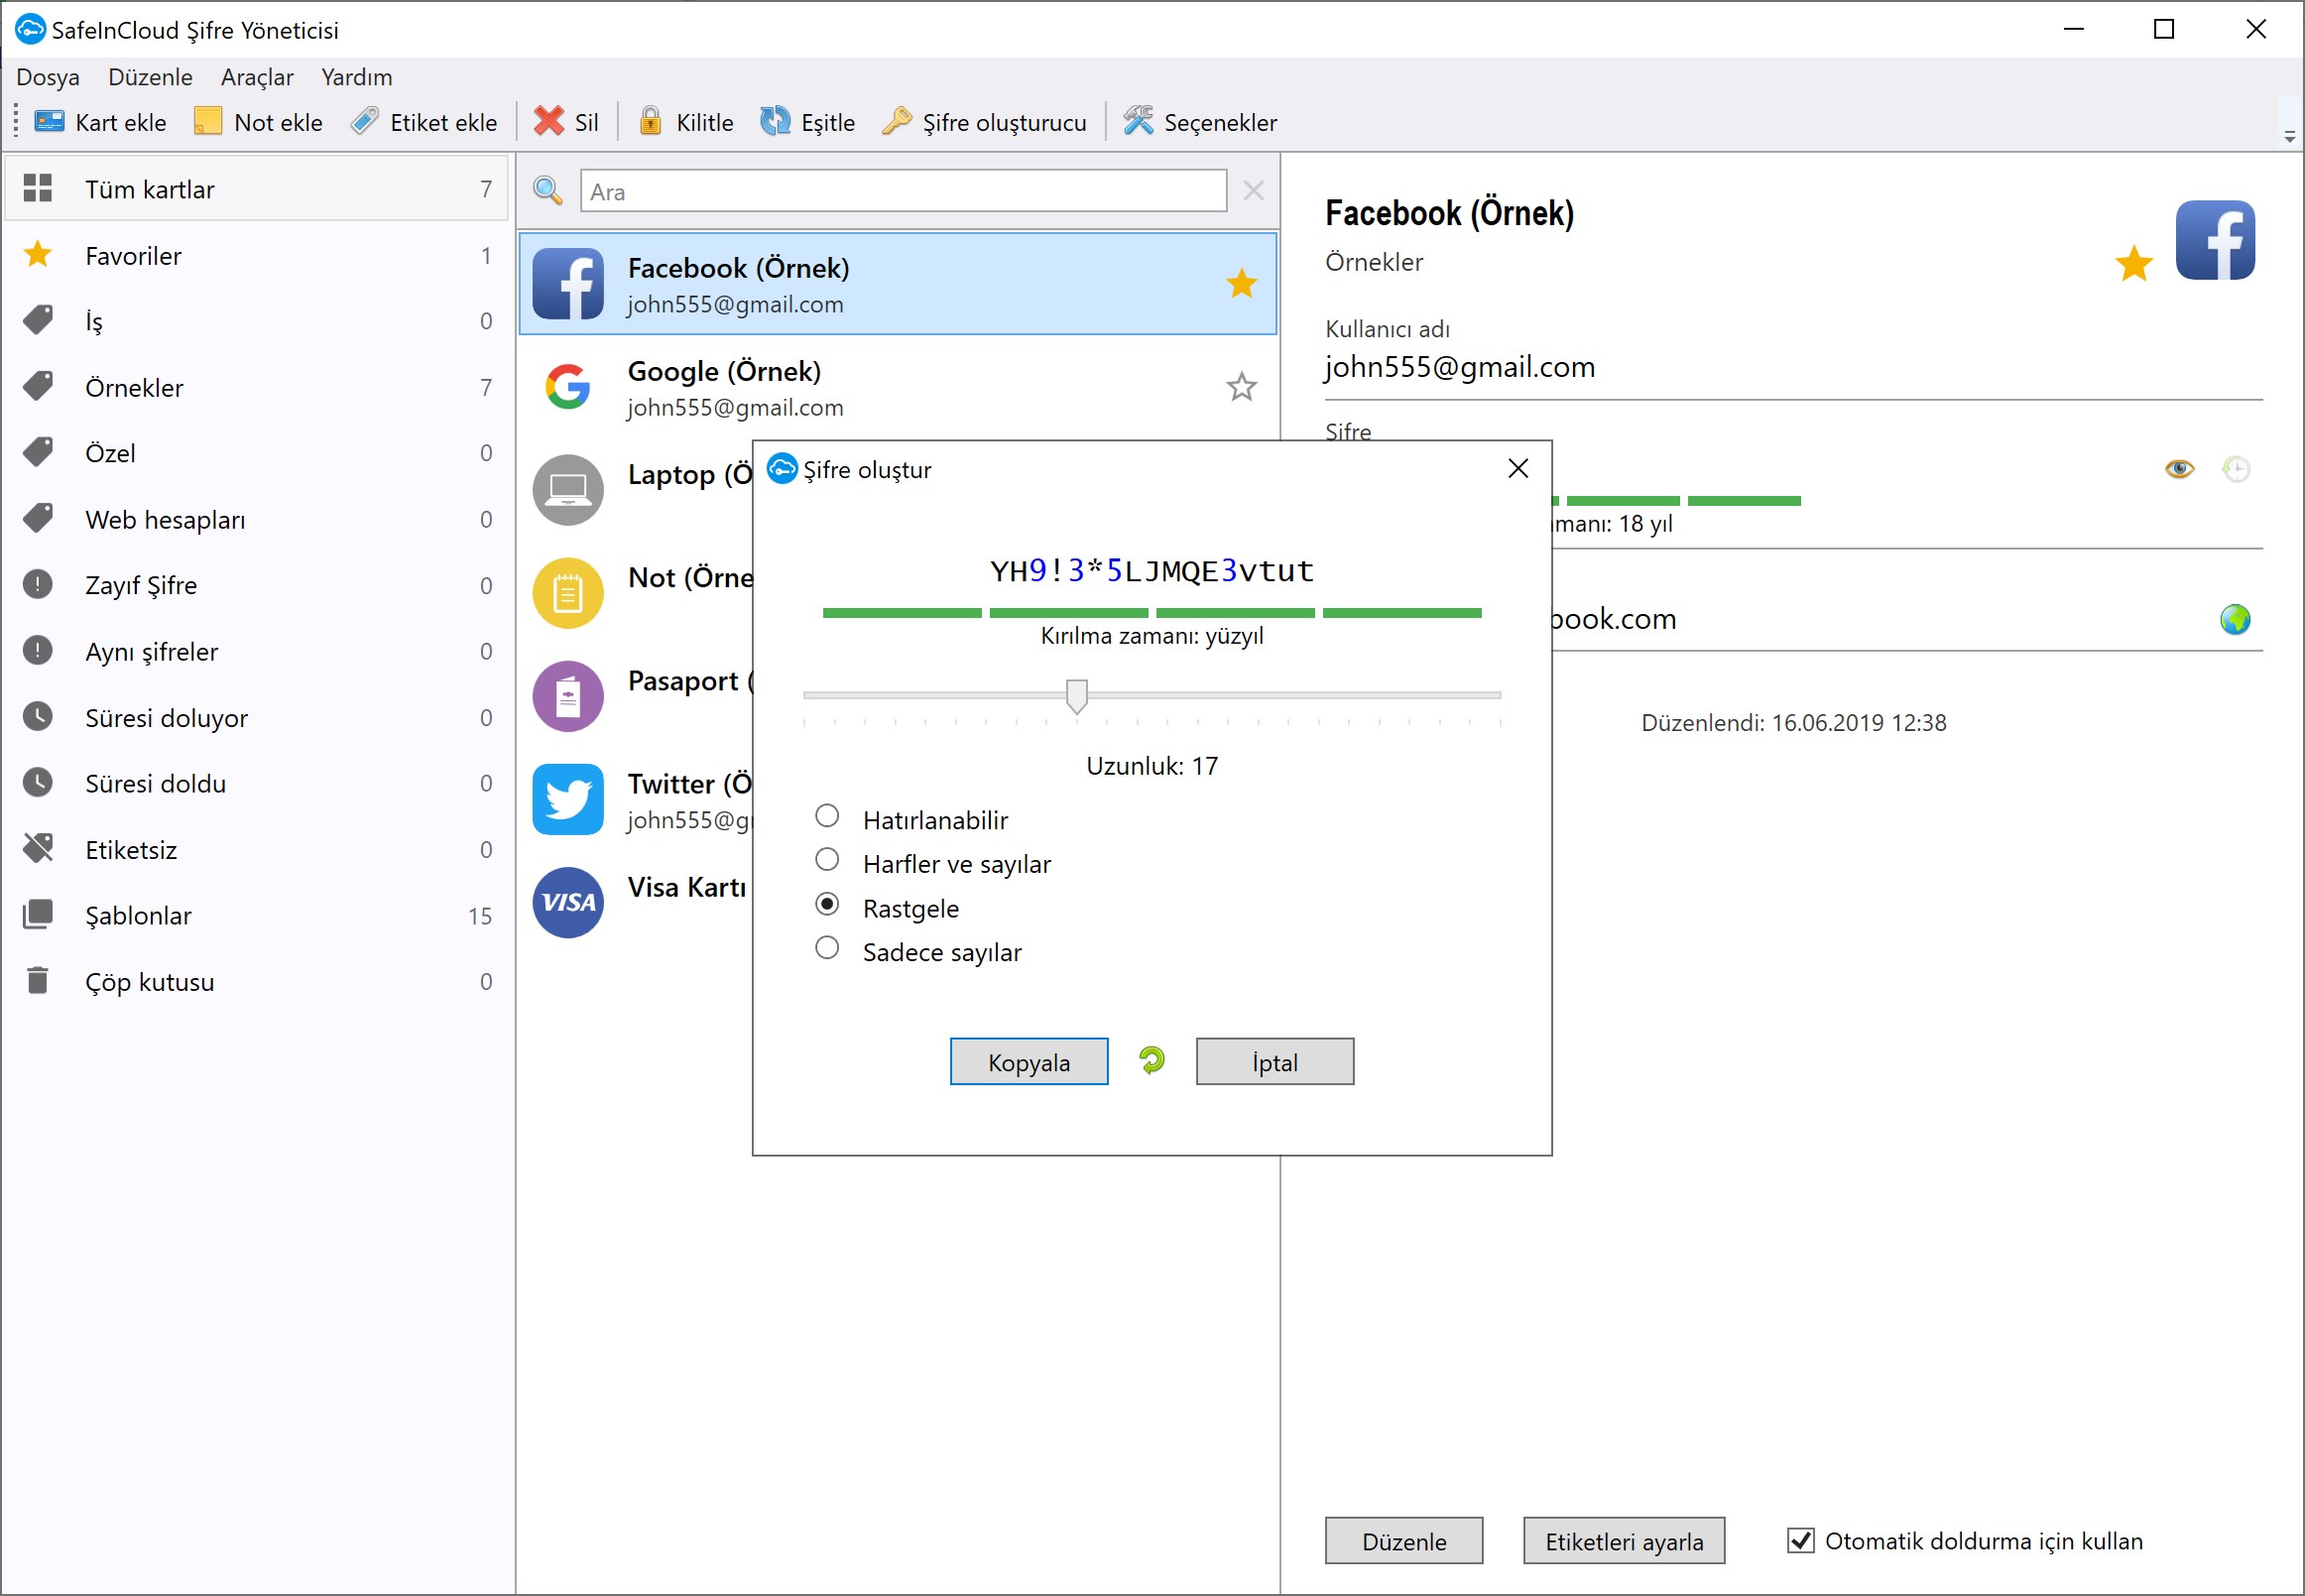Click the Şifre oluşturucu key icon

click(896, 122)
